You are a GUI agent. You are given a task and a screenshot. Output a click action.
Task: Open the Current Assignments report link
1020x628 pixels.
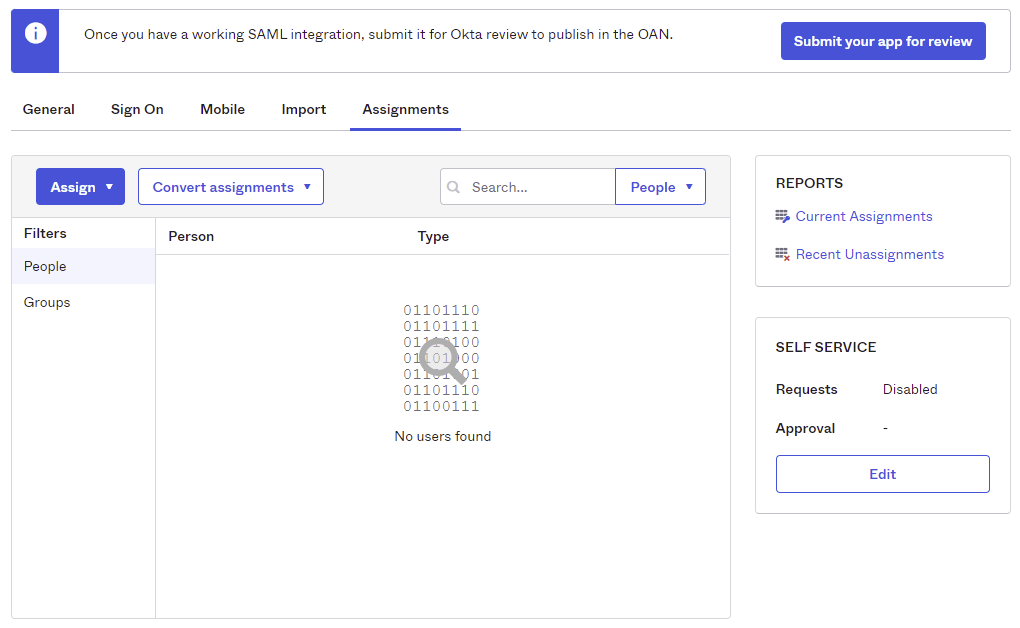click(864, 216)
